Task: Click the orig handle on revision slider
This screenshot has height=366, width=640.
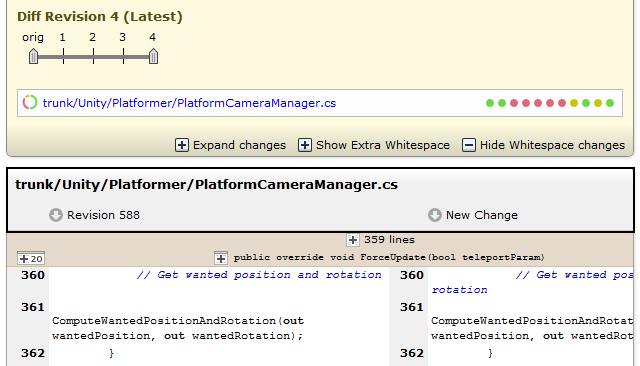Action: (33, 56)
